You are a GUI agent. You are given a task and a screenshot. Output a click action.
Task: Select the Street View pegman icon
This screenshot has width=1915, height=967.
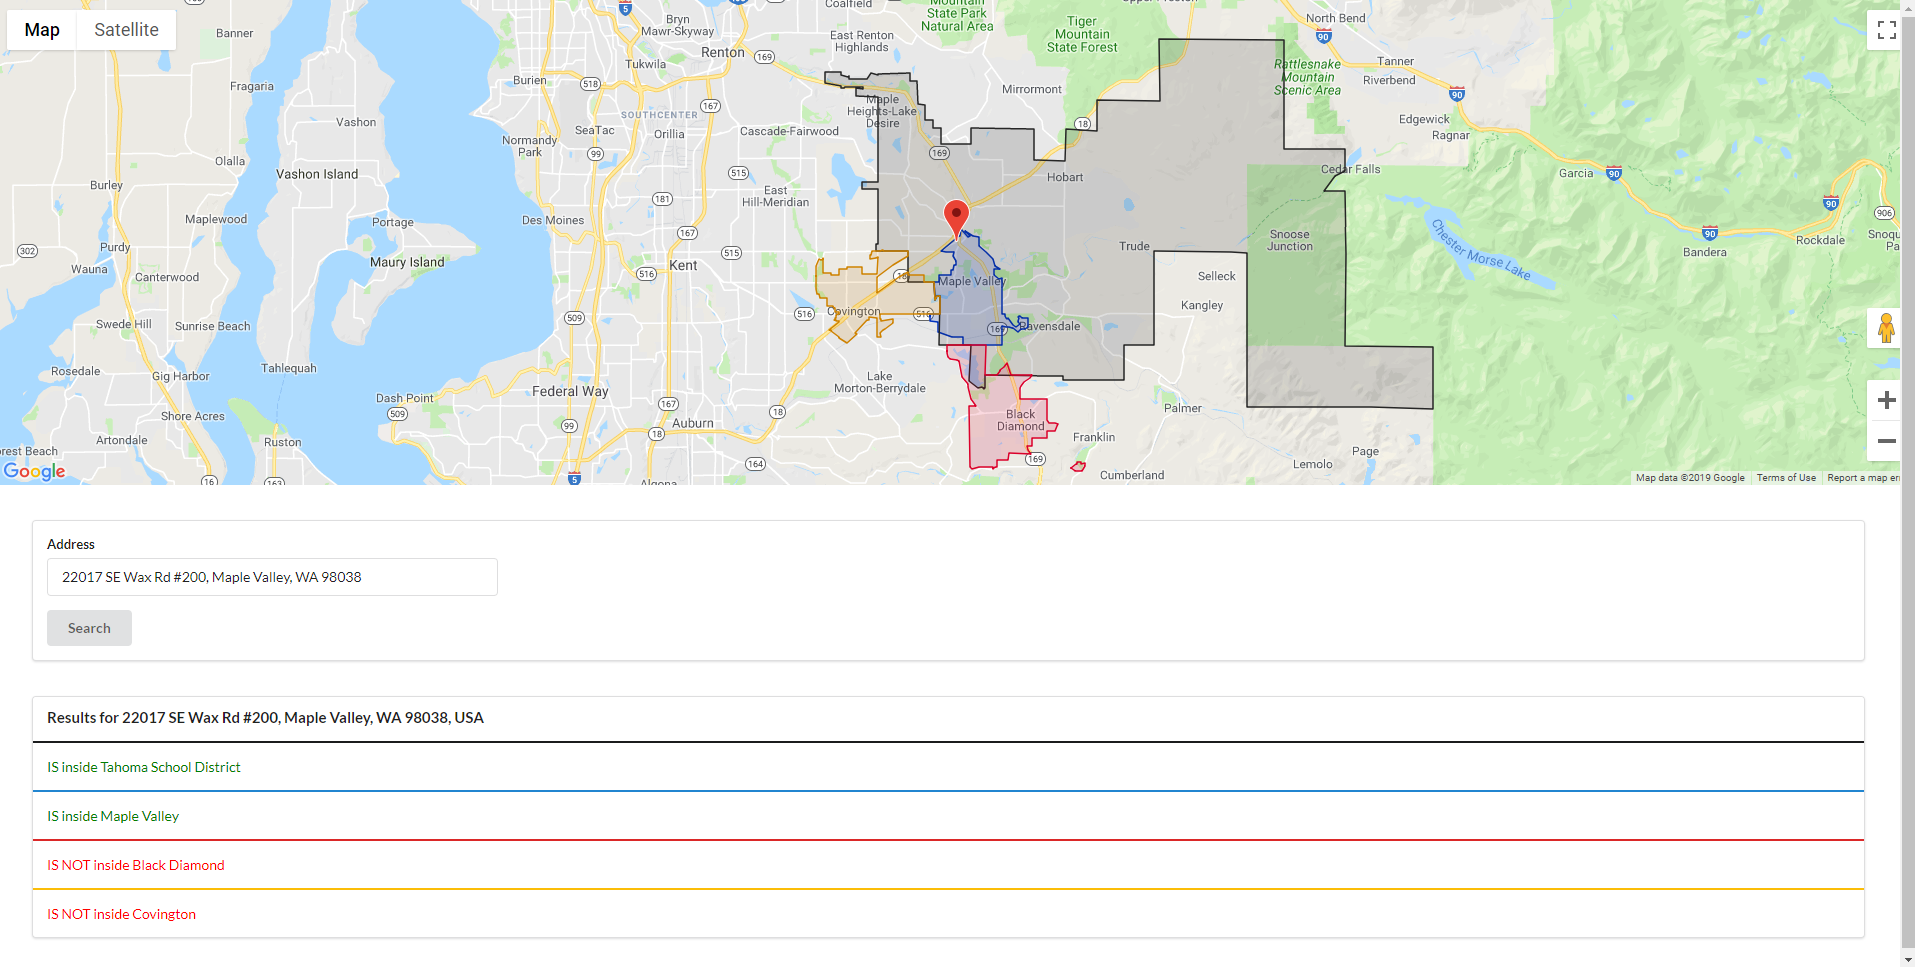pyautogui.click(x=1886, y=328)
